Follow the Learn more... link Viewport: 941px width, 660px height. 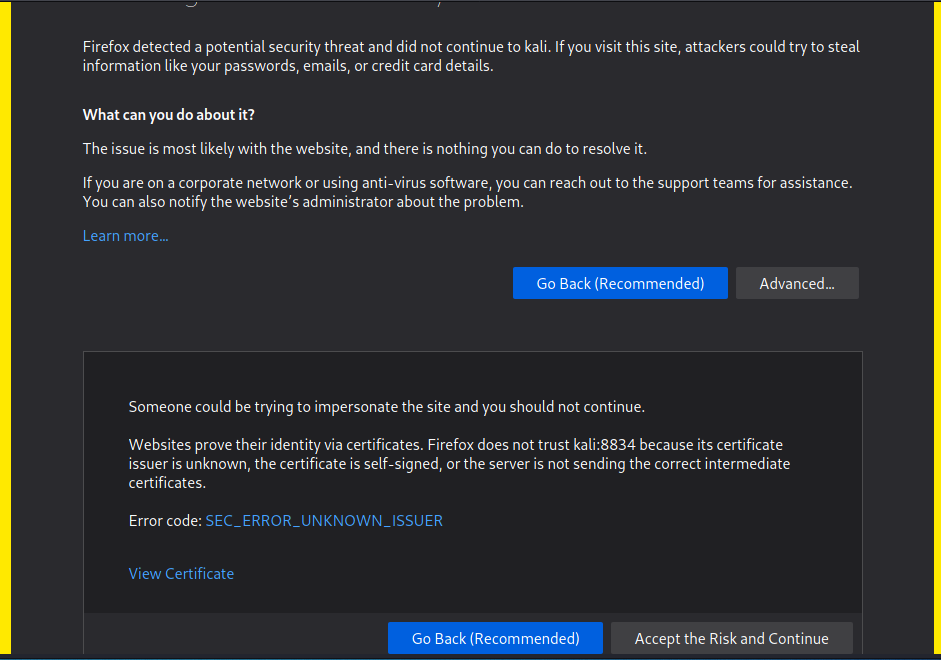pyautogui.click(x=125, y=236)
